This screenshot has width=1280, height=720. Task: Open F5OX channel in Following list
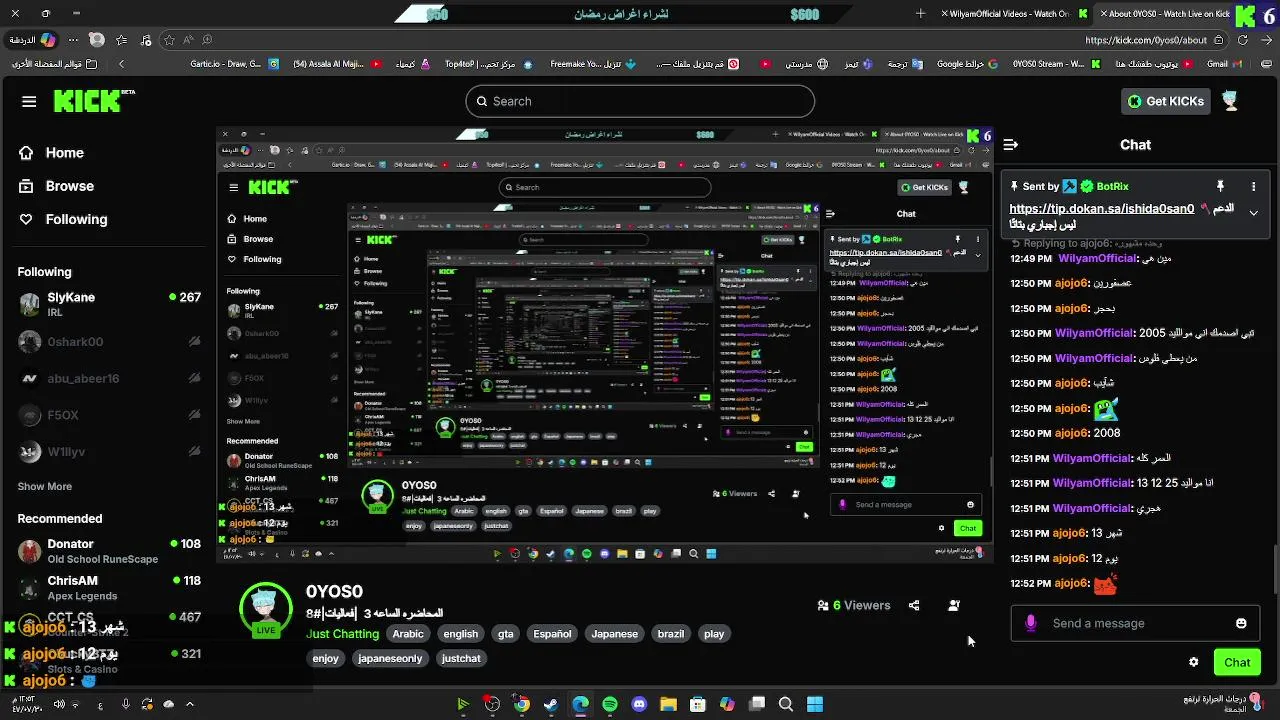(108, 415)
